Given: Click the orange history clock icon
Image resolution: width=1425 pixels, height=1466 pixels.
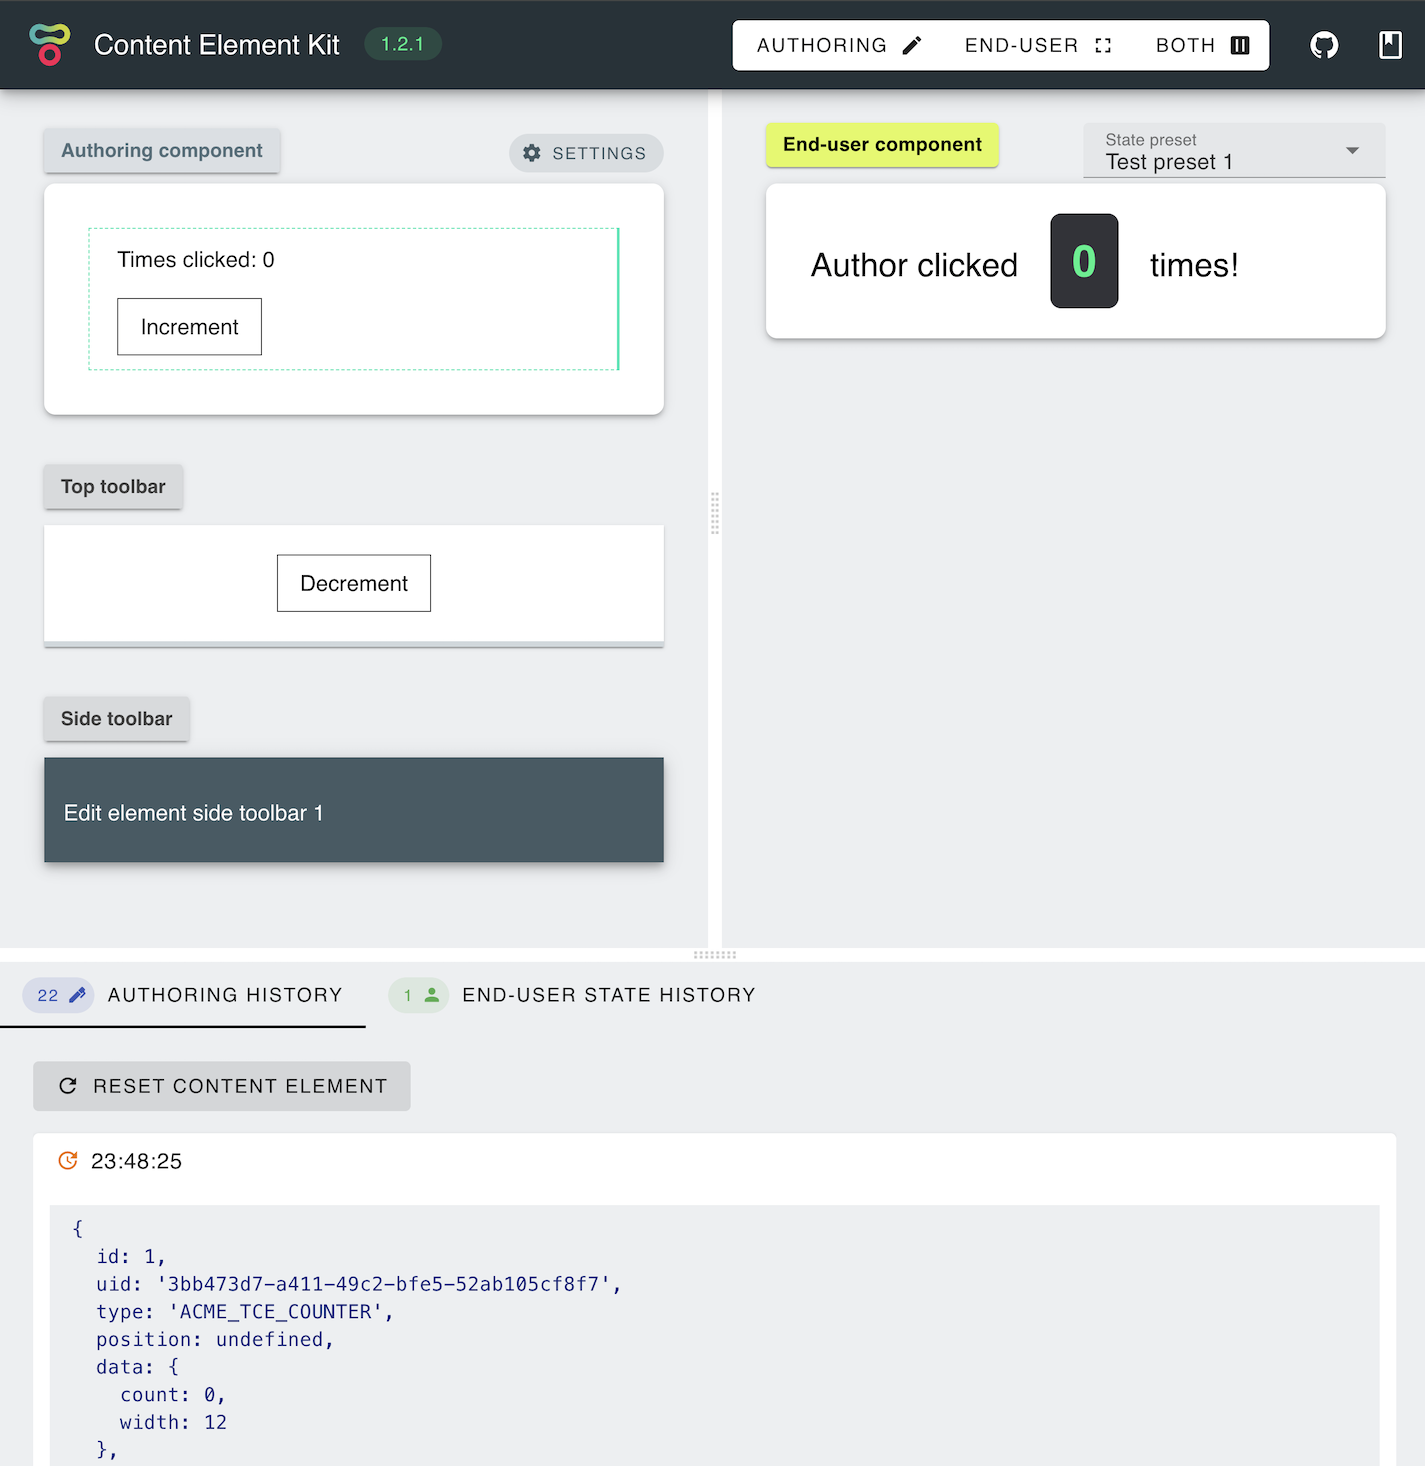Looking at the screenshot, I should tap(68, 1160).
